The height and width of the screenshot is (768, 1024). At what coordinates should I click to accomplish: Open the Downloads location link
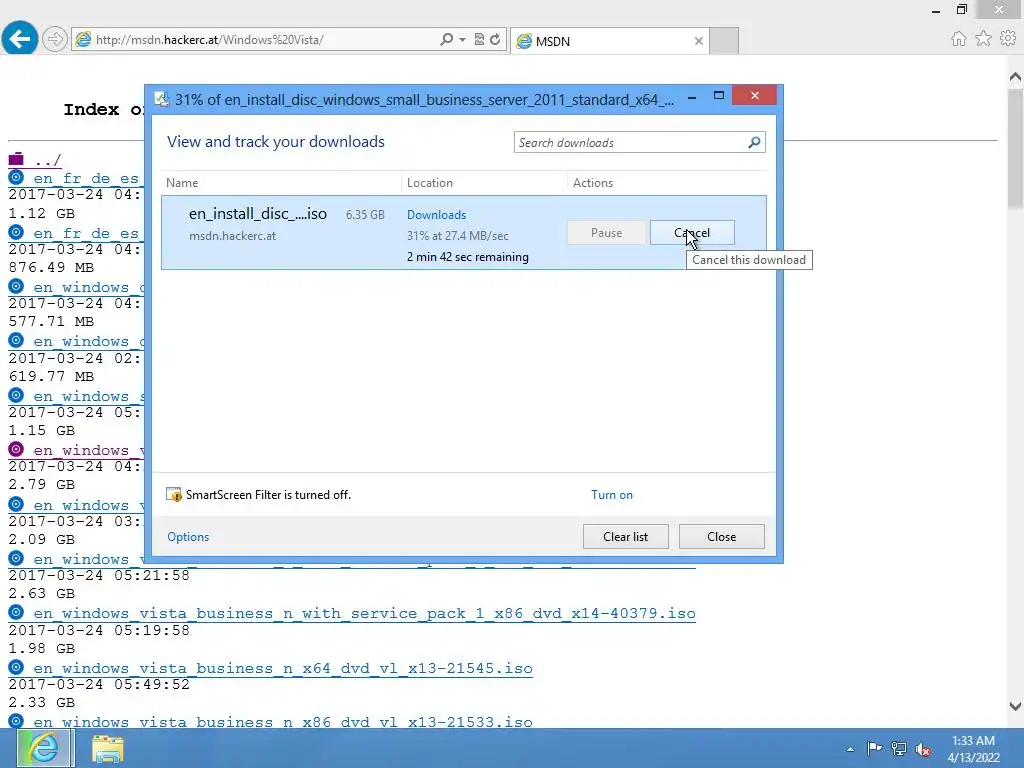(x=436, y=215)
